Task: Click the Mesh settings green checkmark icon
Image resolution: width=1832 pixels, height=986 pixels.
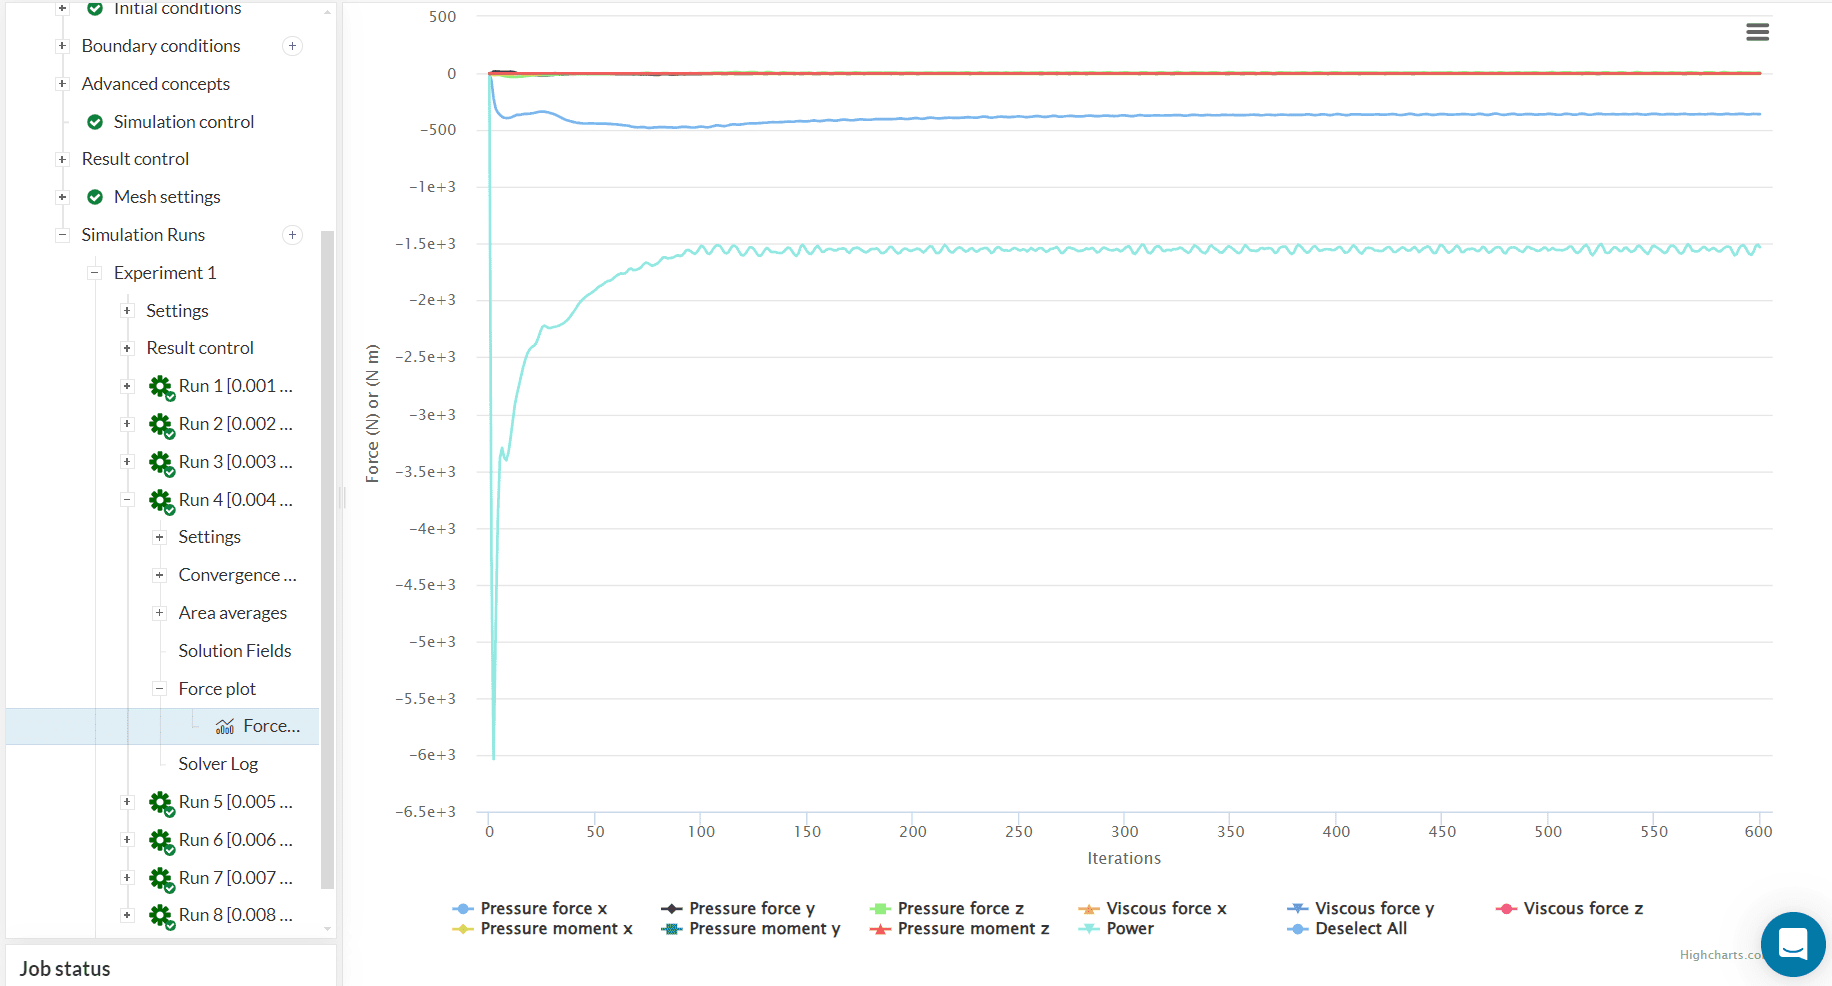Action: [95, 197]
